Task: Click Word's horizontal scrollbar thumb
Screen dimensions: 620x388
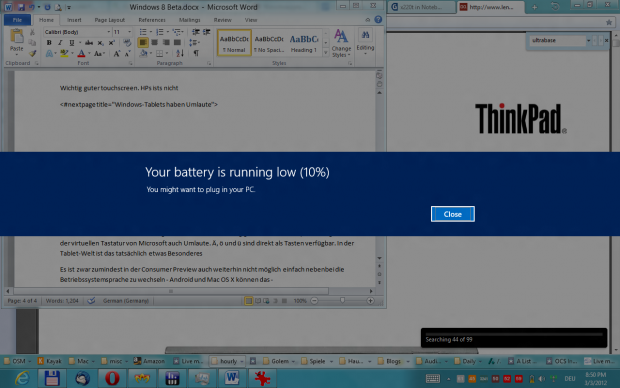Action: [171, 291]
